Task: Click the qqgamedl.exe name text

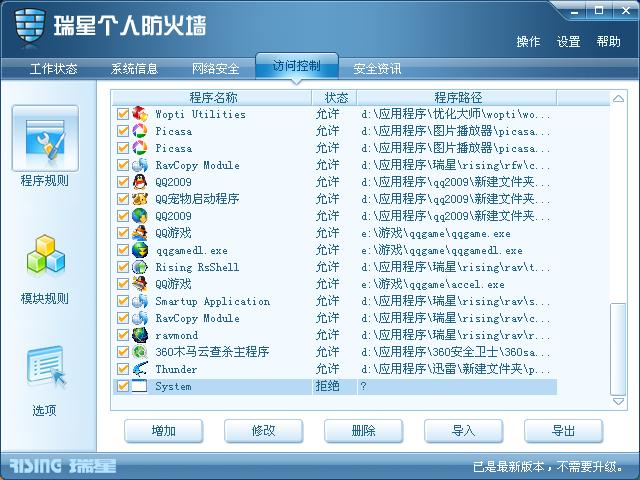Action: [192, 250]
